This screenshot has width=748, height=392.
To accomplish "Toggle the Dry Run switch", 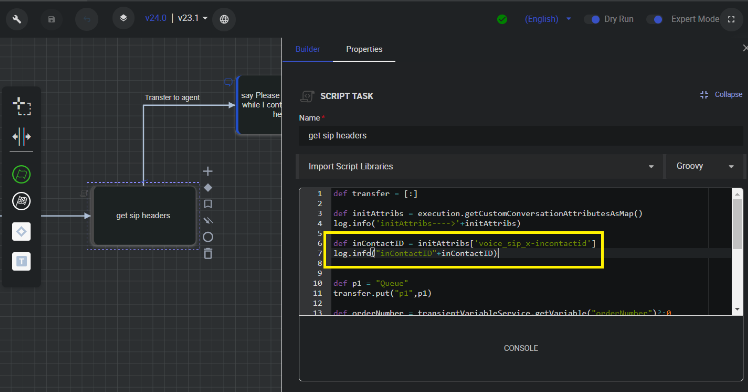I will [592, 19].
